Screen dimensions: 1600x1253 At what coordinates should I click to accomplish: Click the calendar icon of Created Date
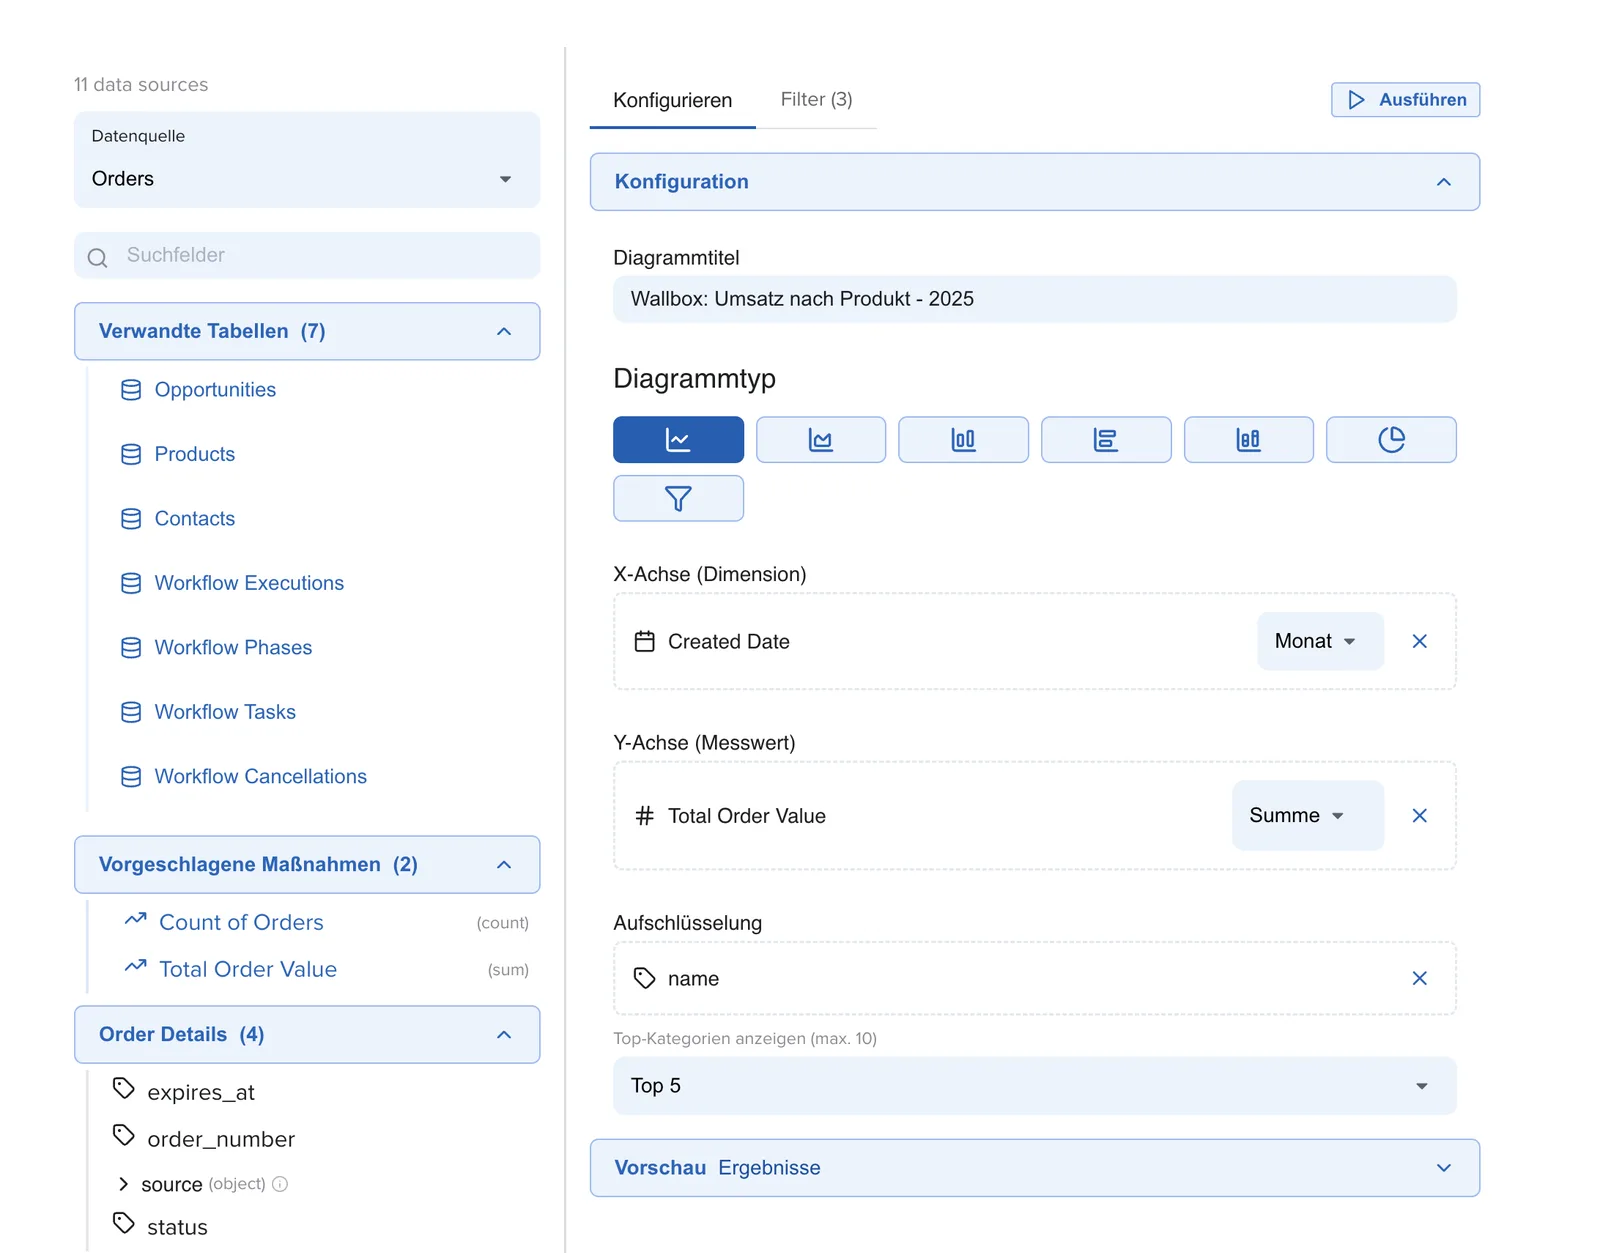[x=645, y=641]
